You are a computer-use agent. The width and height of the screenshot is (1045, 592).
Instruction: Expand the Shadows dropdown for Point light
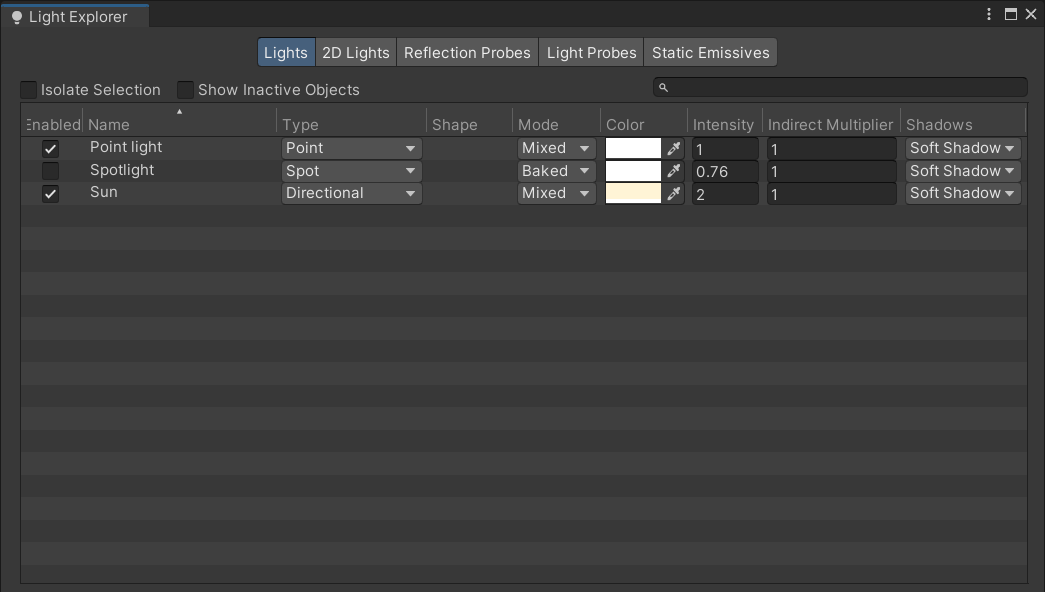tap(962, 148)
